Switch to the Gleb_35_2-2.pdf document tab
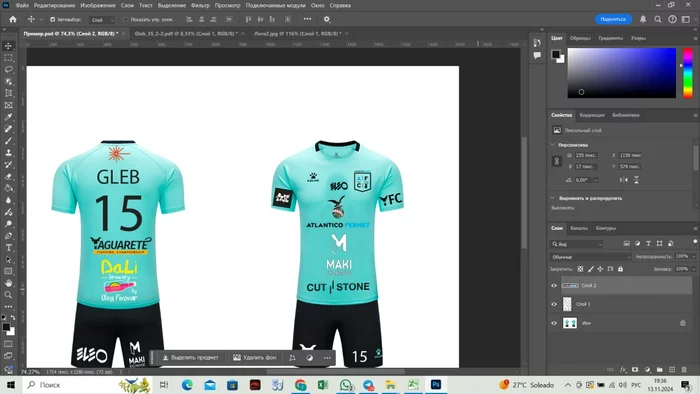This screenshot has height=394, width=700. (185, 33)
